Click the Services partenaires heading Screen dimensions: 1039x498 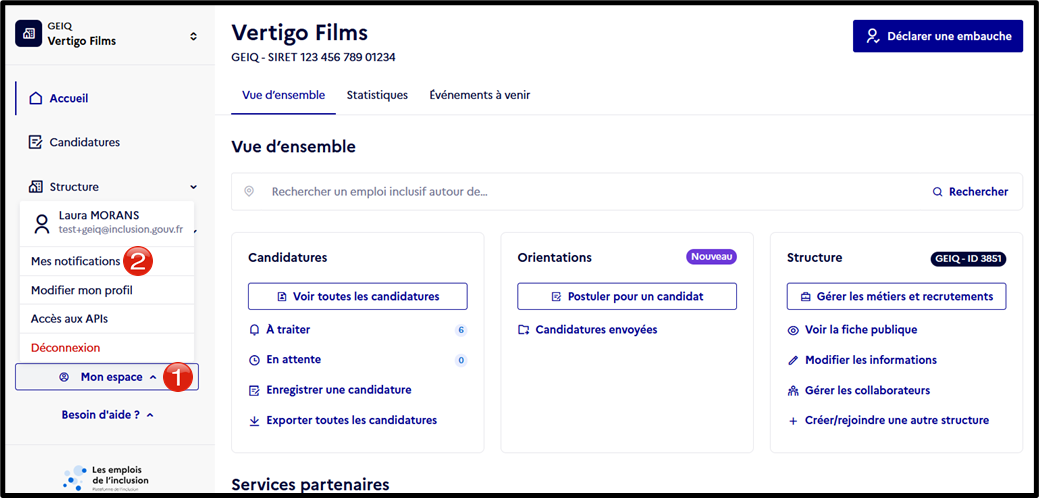(310, 485)
